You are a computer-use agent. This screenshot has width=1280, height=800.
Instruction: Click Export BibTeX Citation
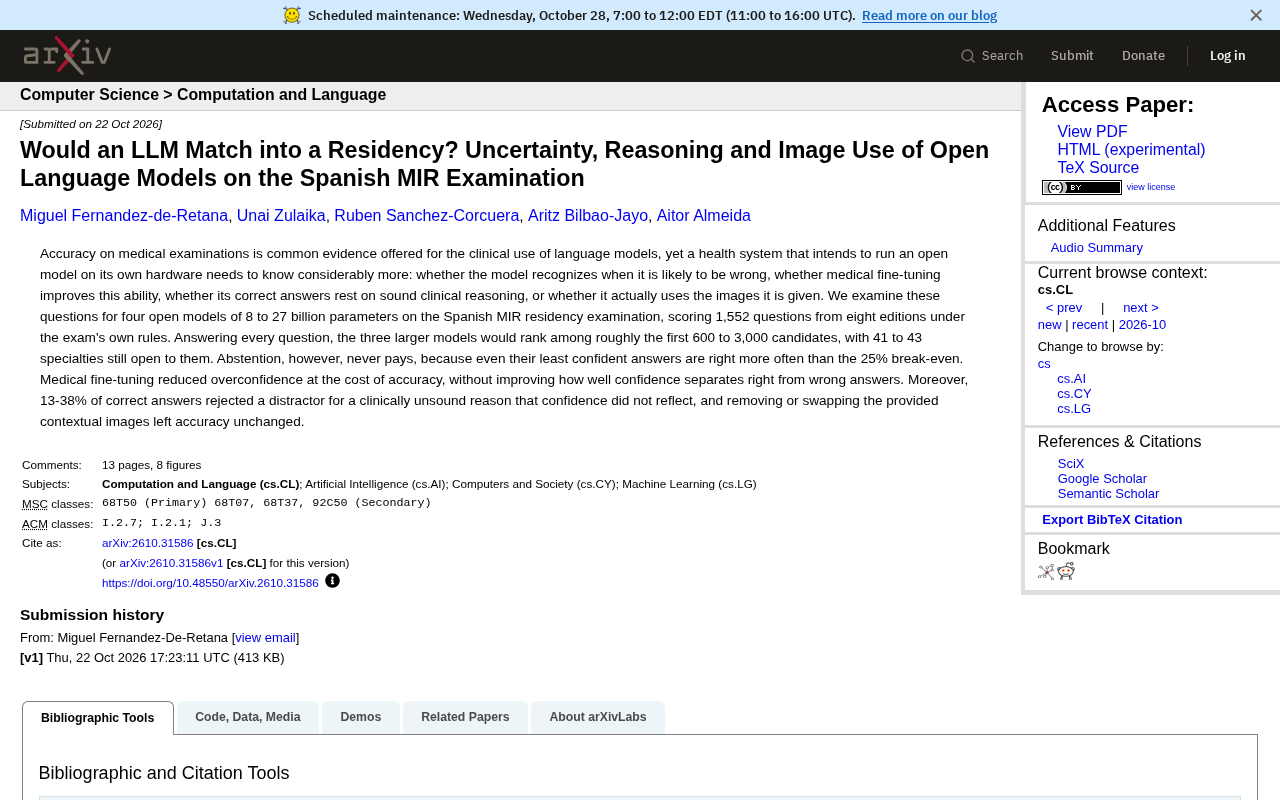[x=1112, y=520]
